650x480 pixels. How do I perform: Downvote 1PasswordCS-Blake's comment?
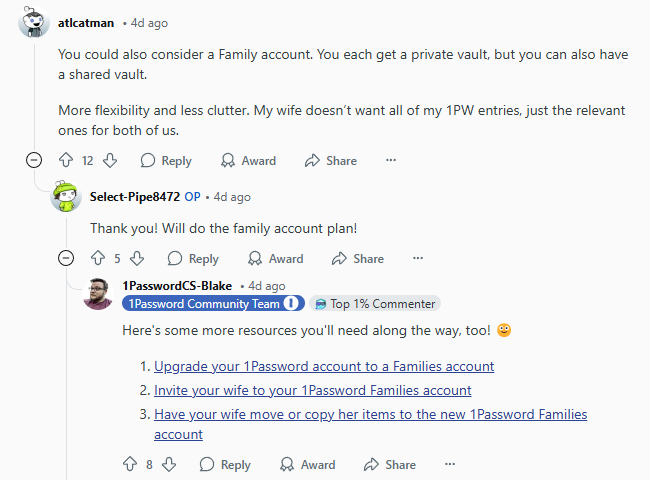169,464
